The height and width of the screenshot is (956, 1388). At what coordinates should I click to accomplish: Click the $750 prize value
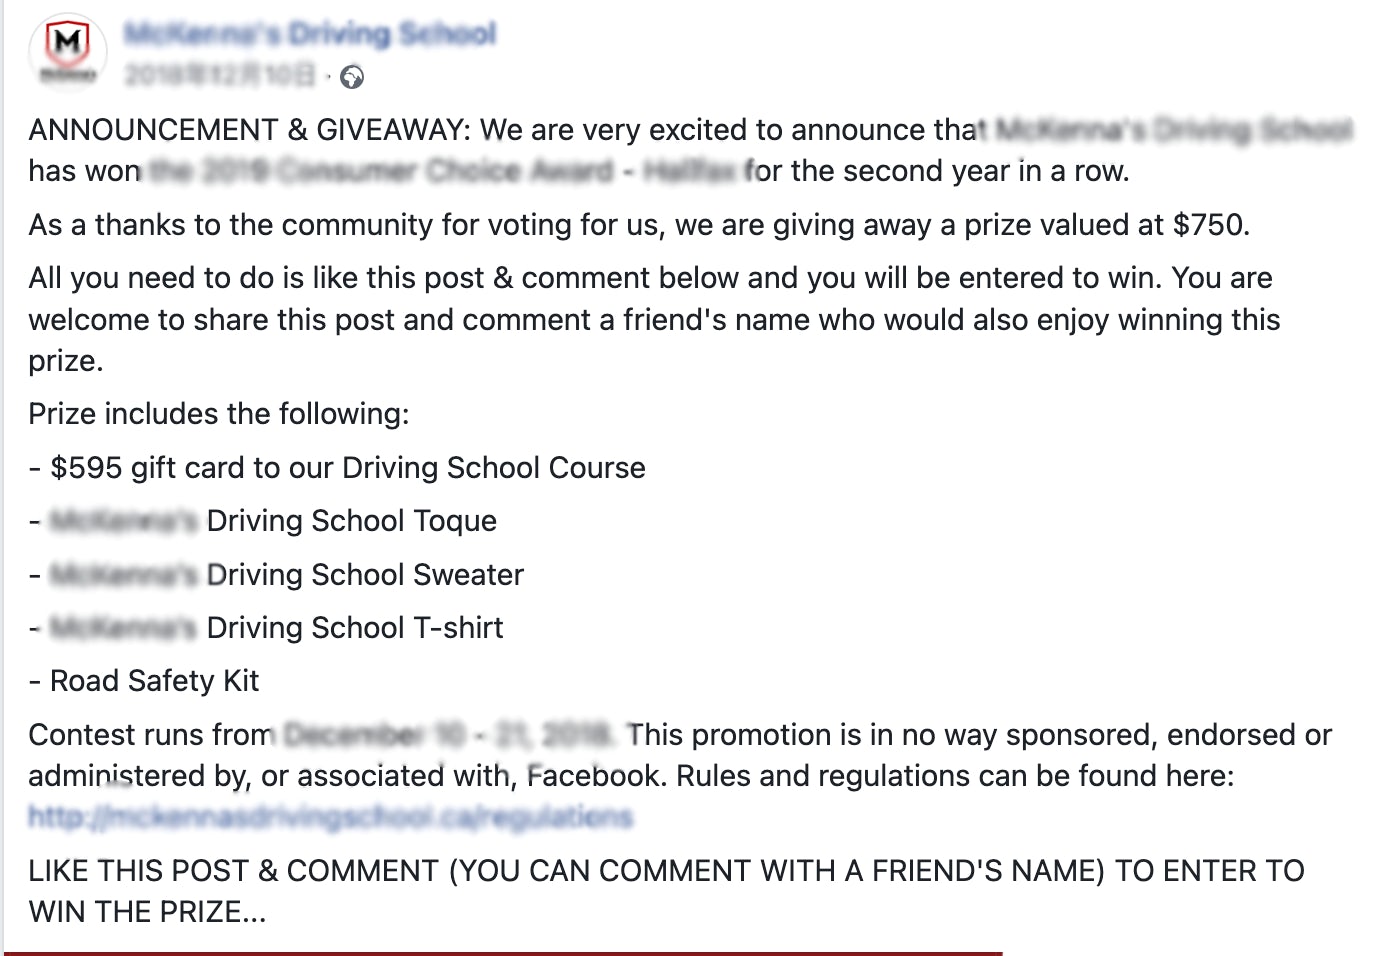[x=1210, y=225]
